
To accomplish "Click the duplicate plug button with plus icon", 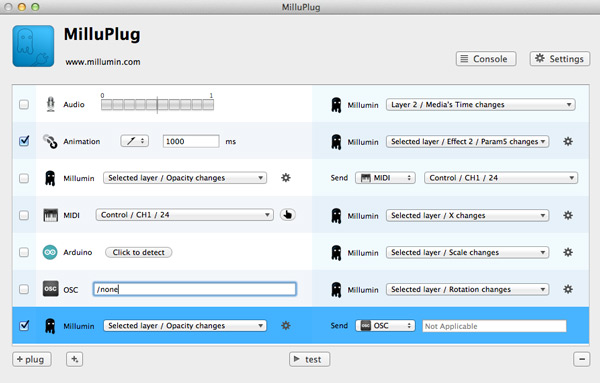I will coord(75,359).
